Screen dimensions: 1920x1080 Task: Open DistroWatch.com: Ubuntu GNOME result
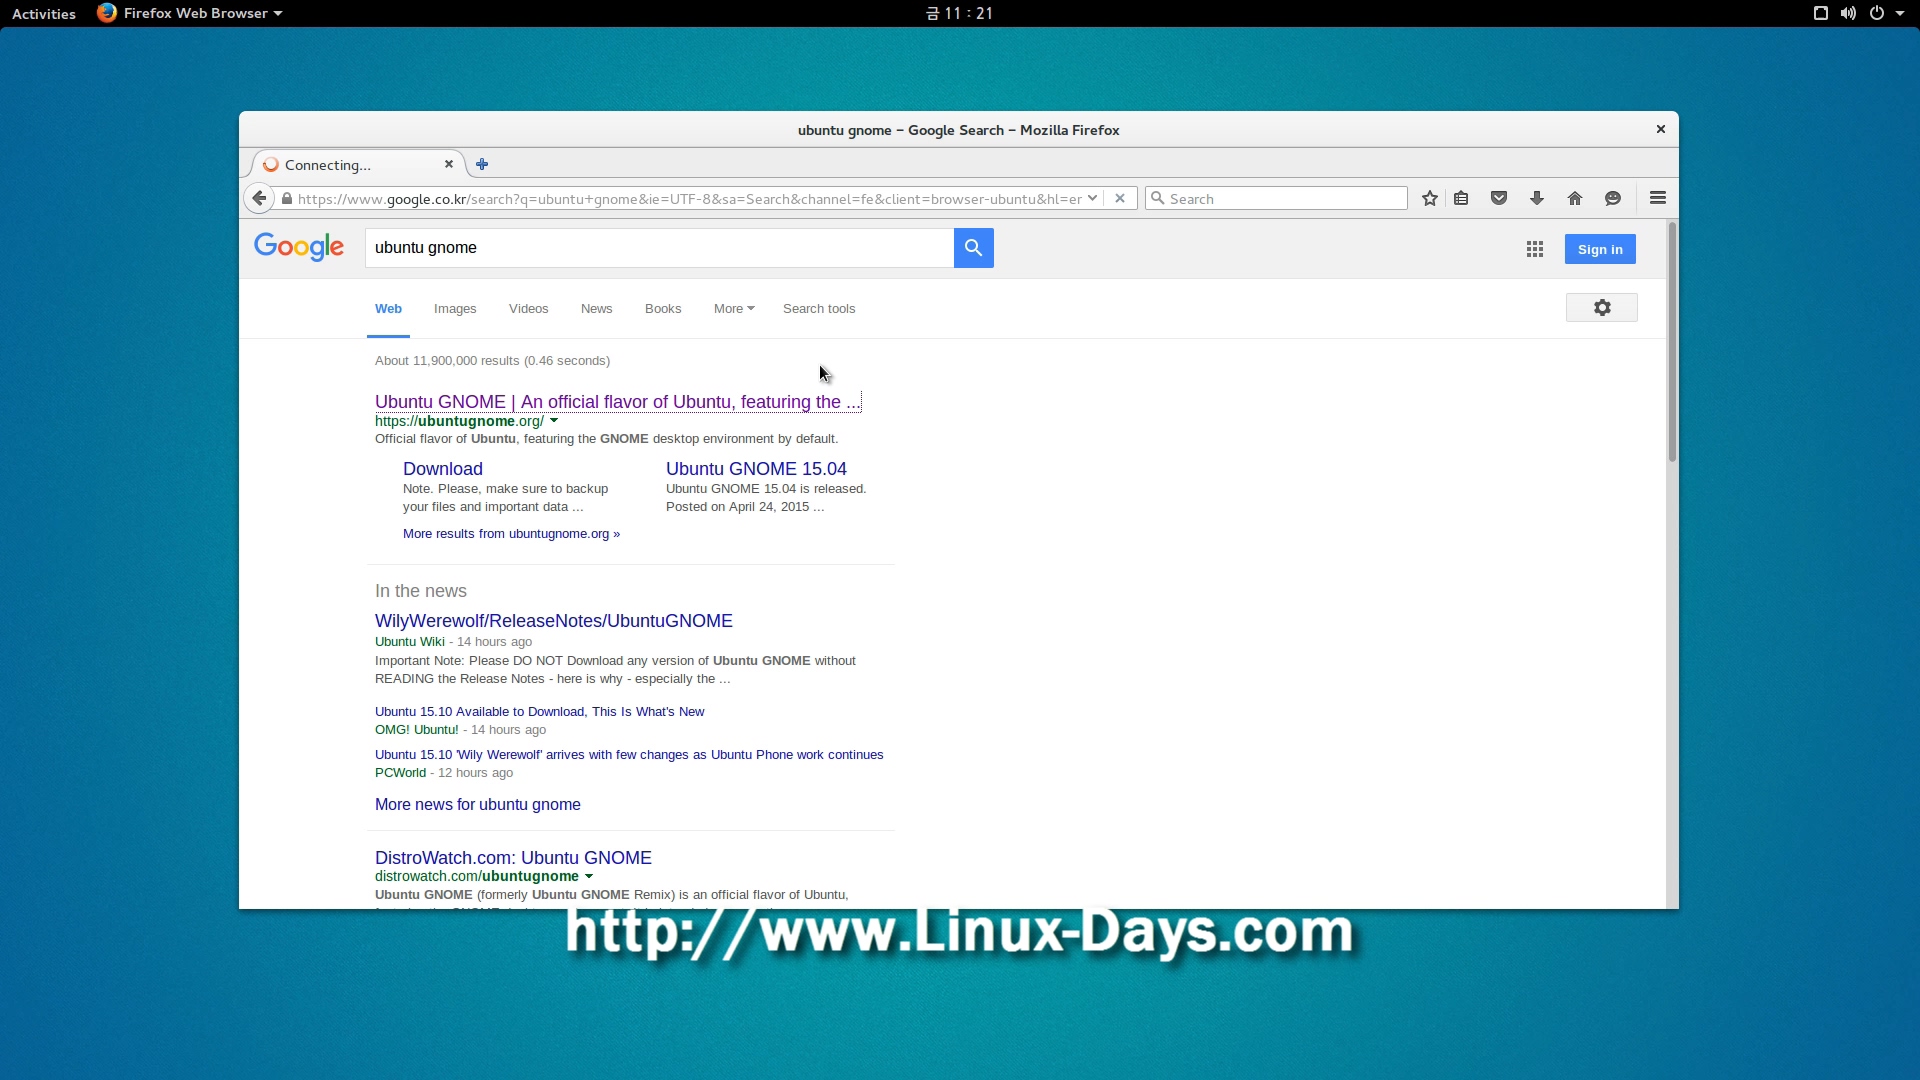click(513, 857)
